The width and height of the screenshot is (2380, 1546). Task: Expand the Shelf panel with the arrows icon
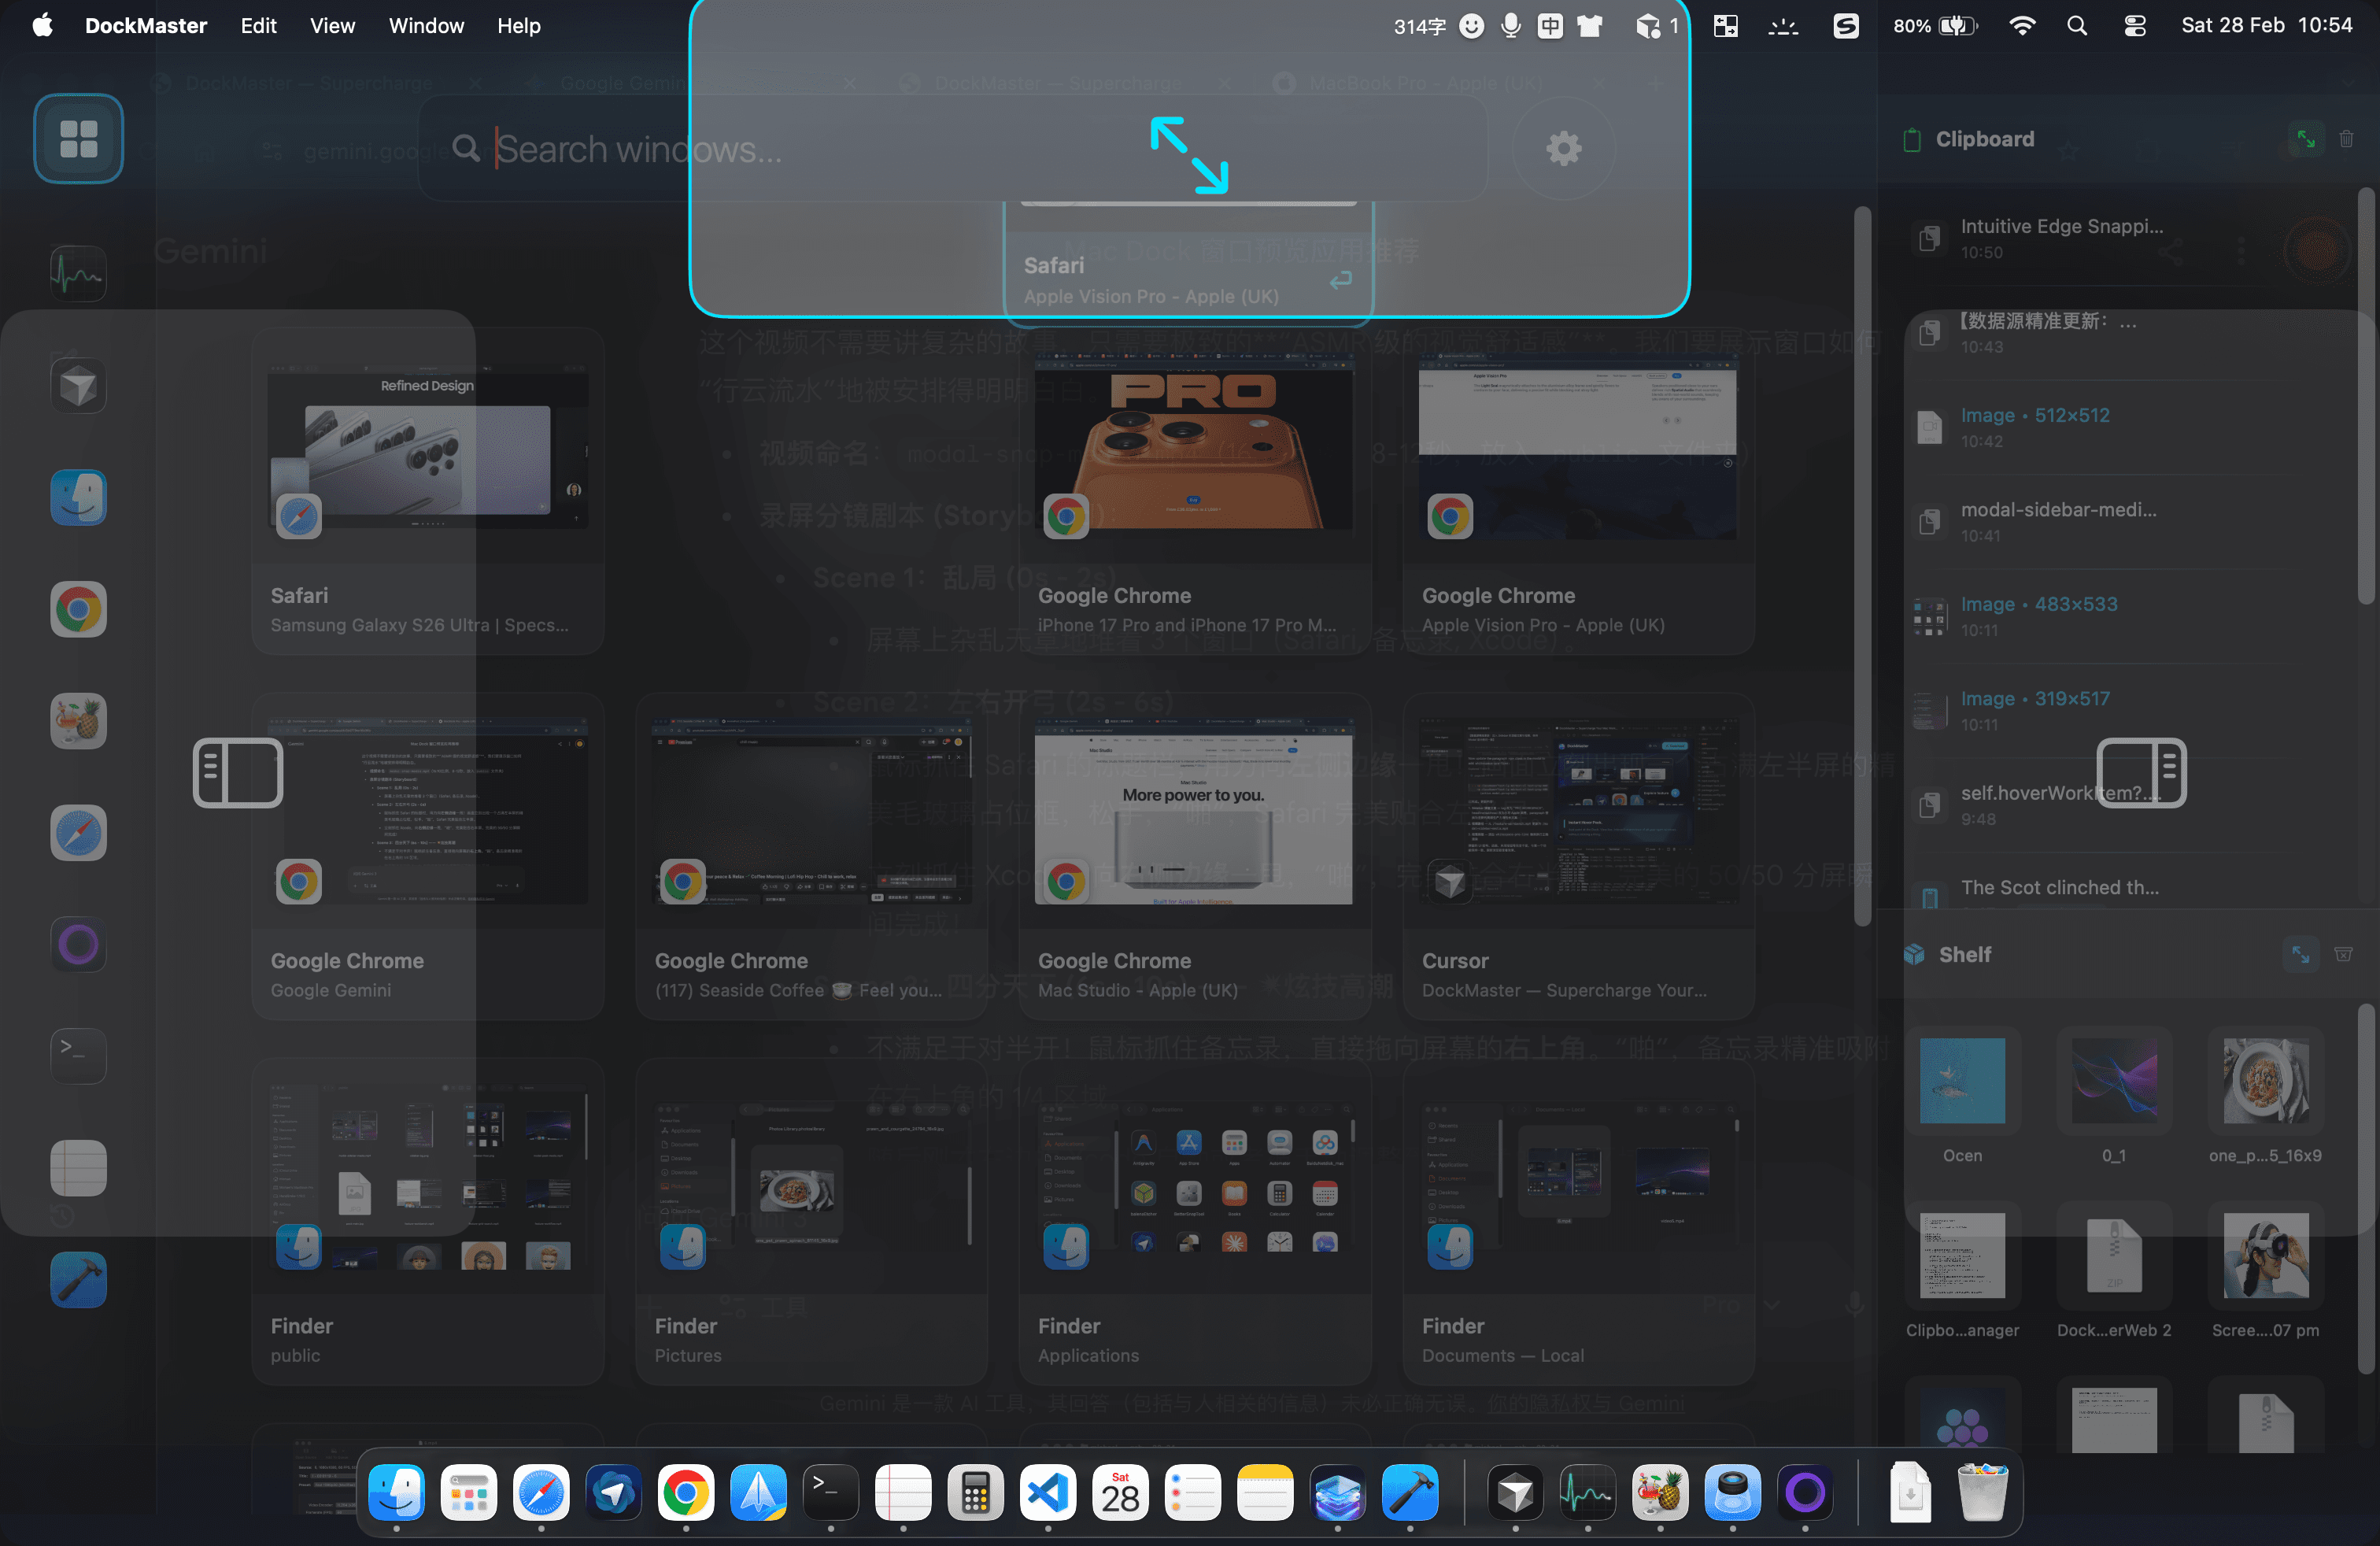pos(2300,954)
